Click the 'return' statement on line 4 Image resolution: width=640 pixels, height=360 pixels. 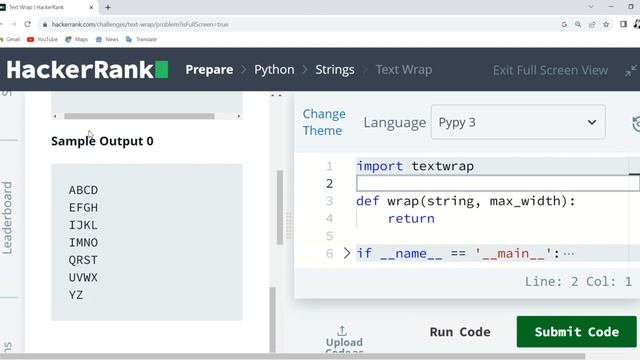[411, 219]
